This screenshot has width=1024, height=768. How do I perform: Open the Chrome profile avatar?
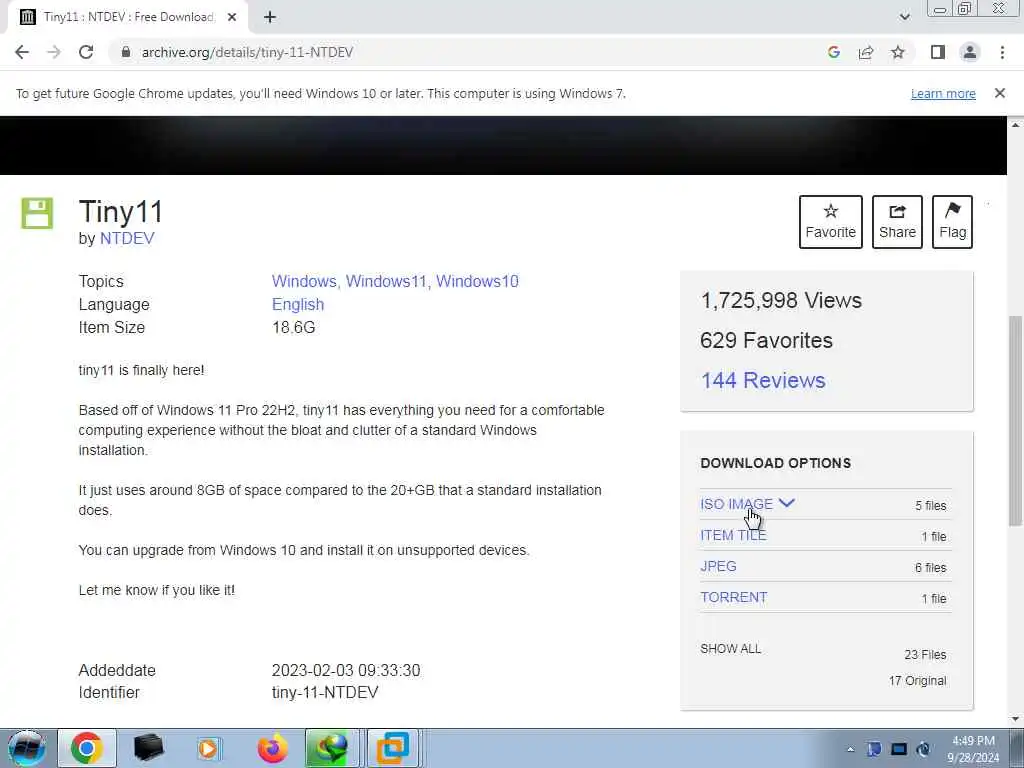pyautogui.click(x=970, y=52)
